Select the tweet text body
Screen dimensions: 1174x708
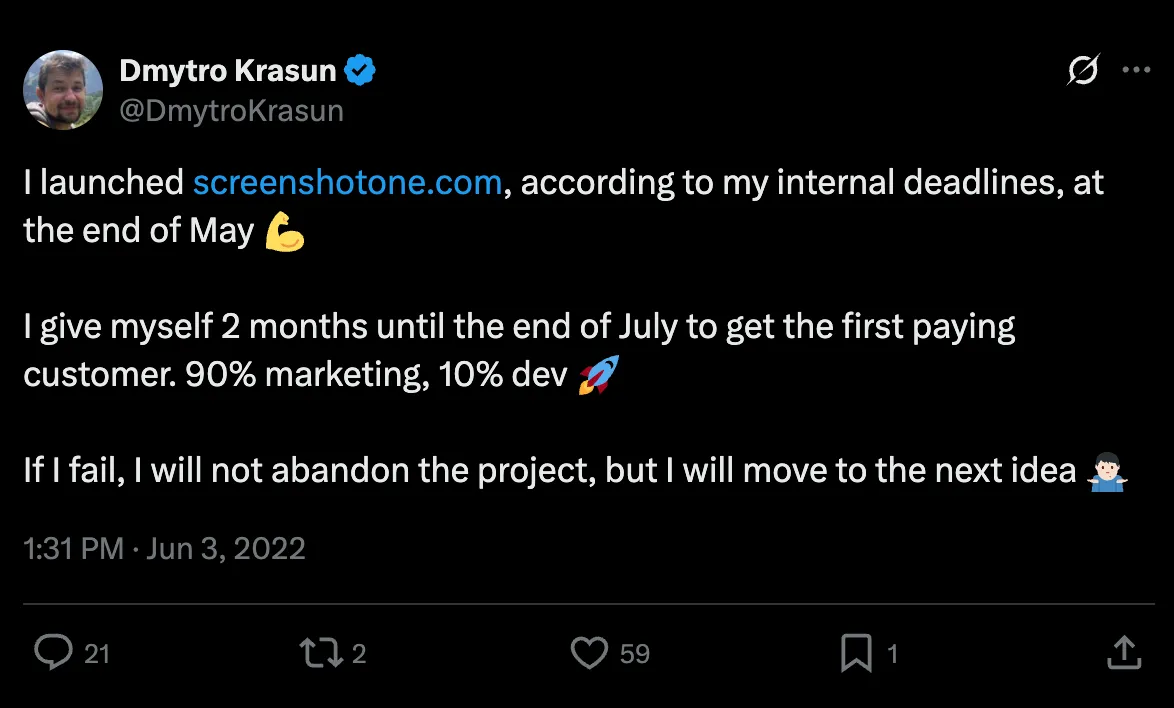(500, 326)
